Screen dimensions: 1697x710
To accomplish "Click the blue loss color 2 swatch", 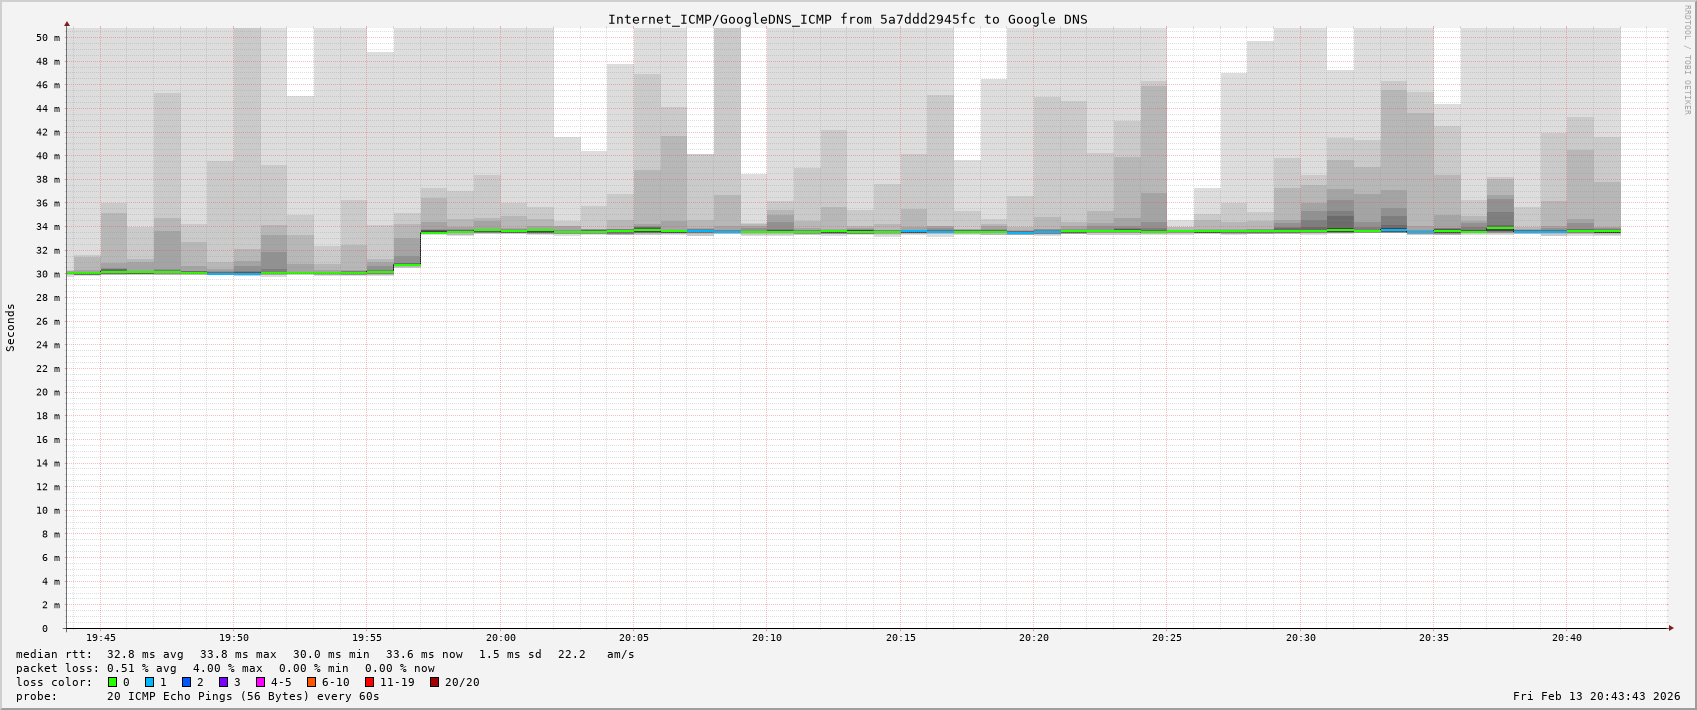I will pos(186,682).
